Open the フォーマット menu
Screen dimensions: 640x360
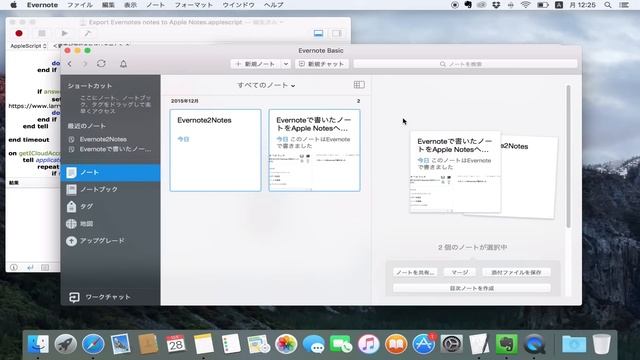click(x=194, y=5)
